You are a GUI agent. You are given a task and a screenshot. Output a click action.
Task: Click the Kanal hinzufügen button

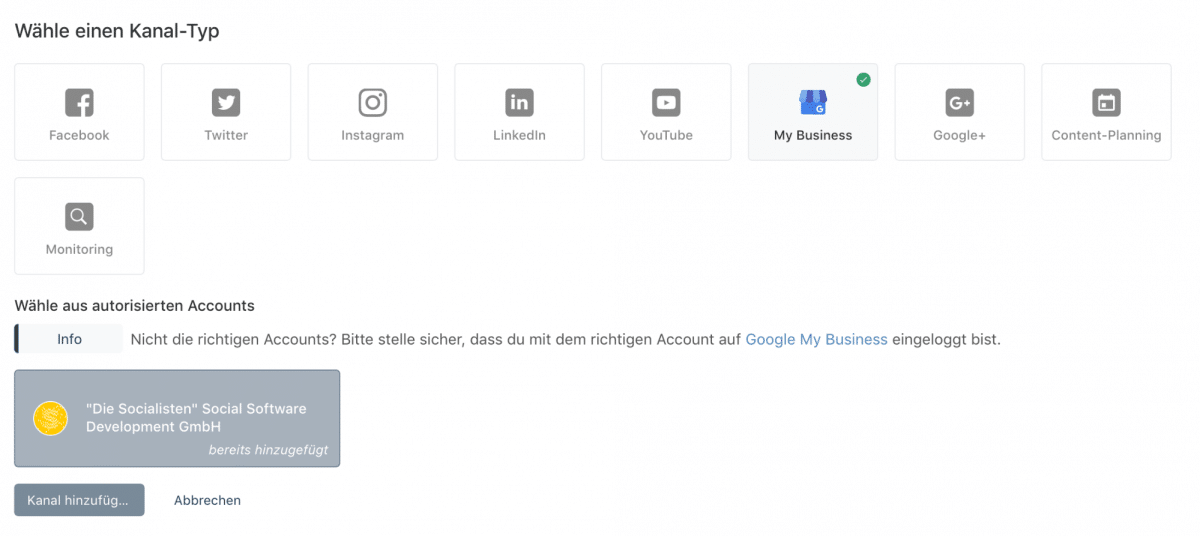[79, 500]
